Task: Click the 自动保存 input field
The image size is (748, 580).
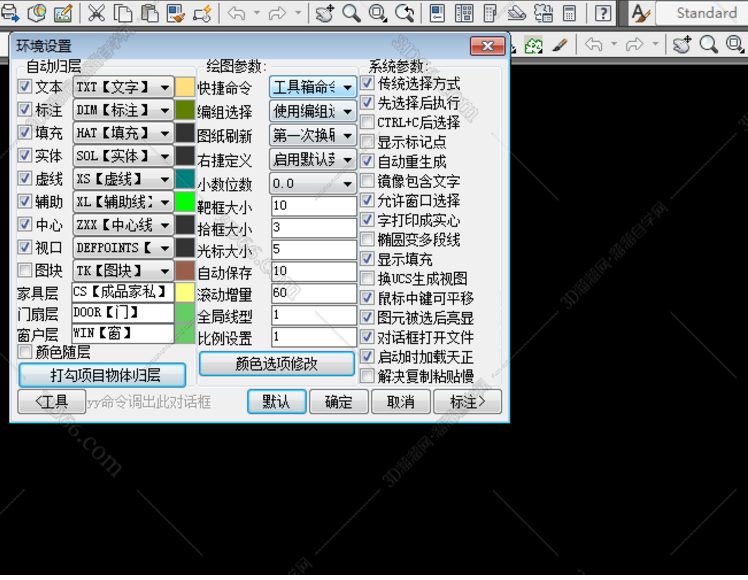Action: [313, 271]
